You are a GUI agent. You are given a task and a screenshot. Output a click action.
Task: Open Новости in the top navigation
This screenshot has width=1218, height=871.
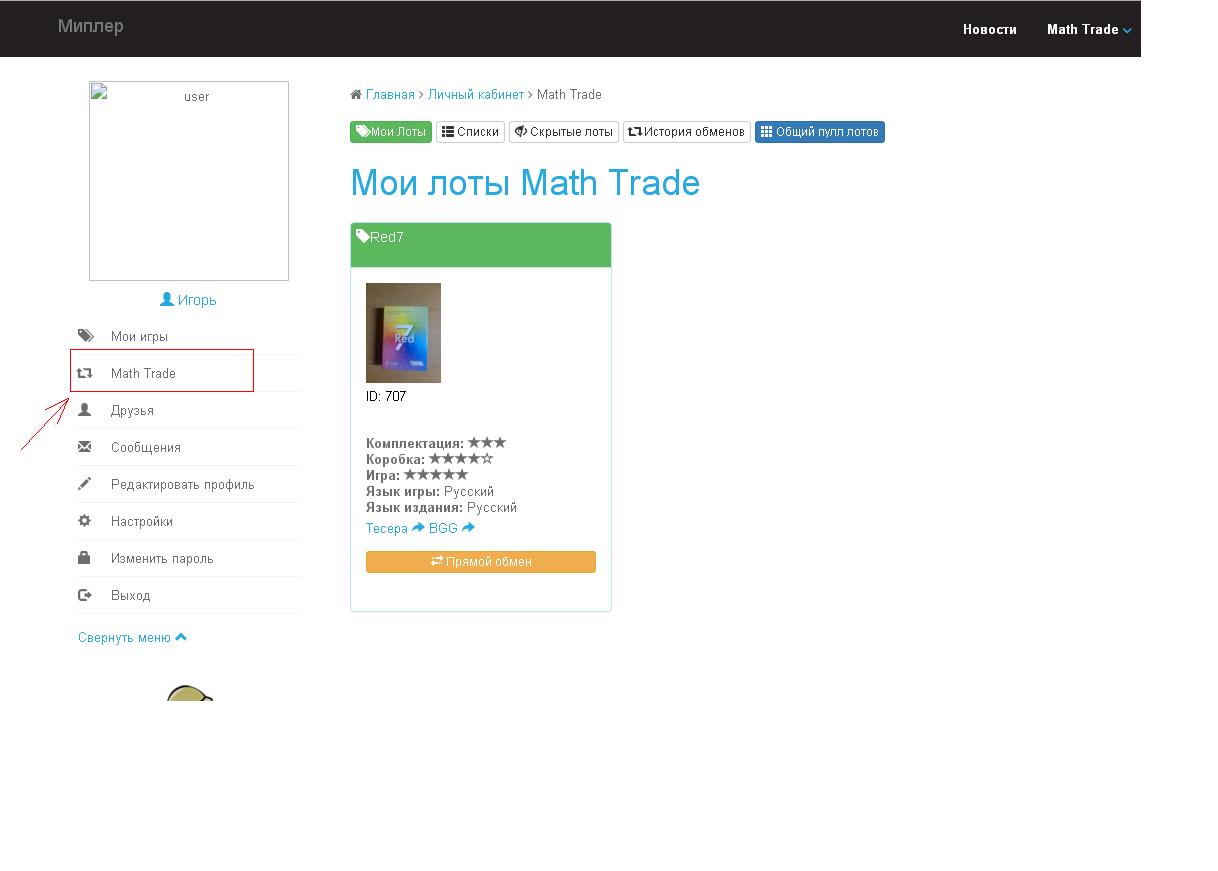click(x=989, y=29)
